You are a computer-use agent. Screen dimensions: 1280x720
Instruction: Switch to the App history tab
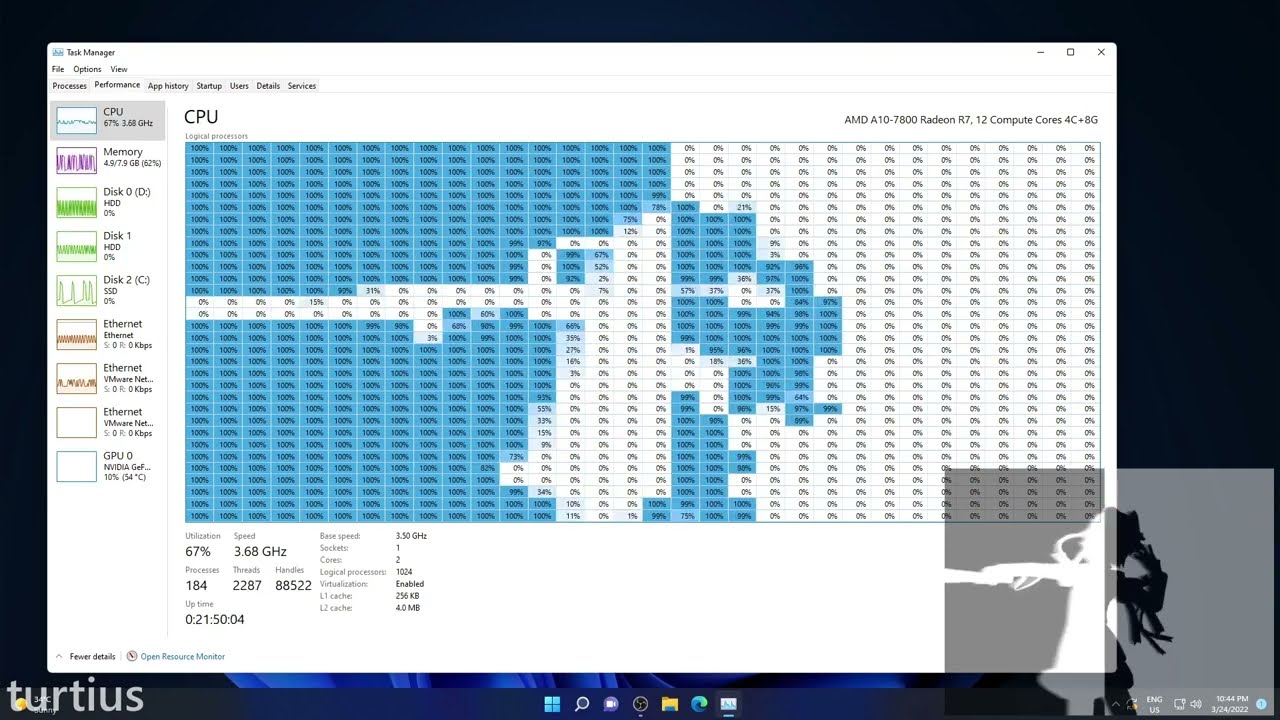tap(168, 86)
